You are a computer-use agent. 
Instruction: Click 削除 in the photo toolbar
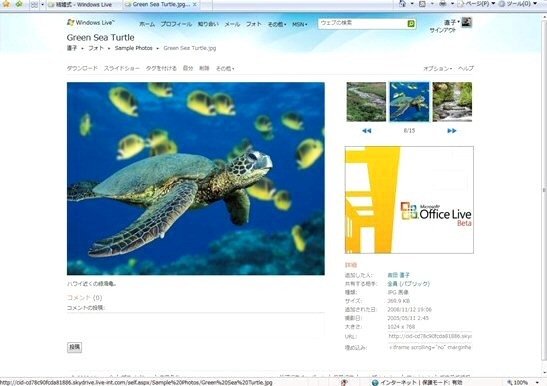pyautogui.click(x=204, y=68)
